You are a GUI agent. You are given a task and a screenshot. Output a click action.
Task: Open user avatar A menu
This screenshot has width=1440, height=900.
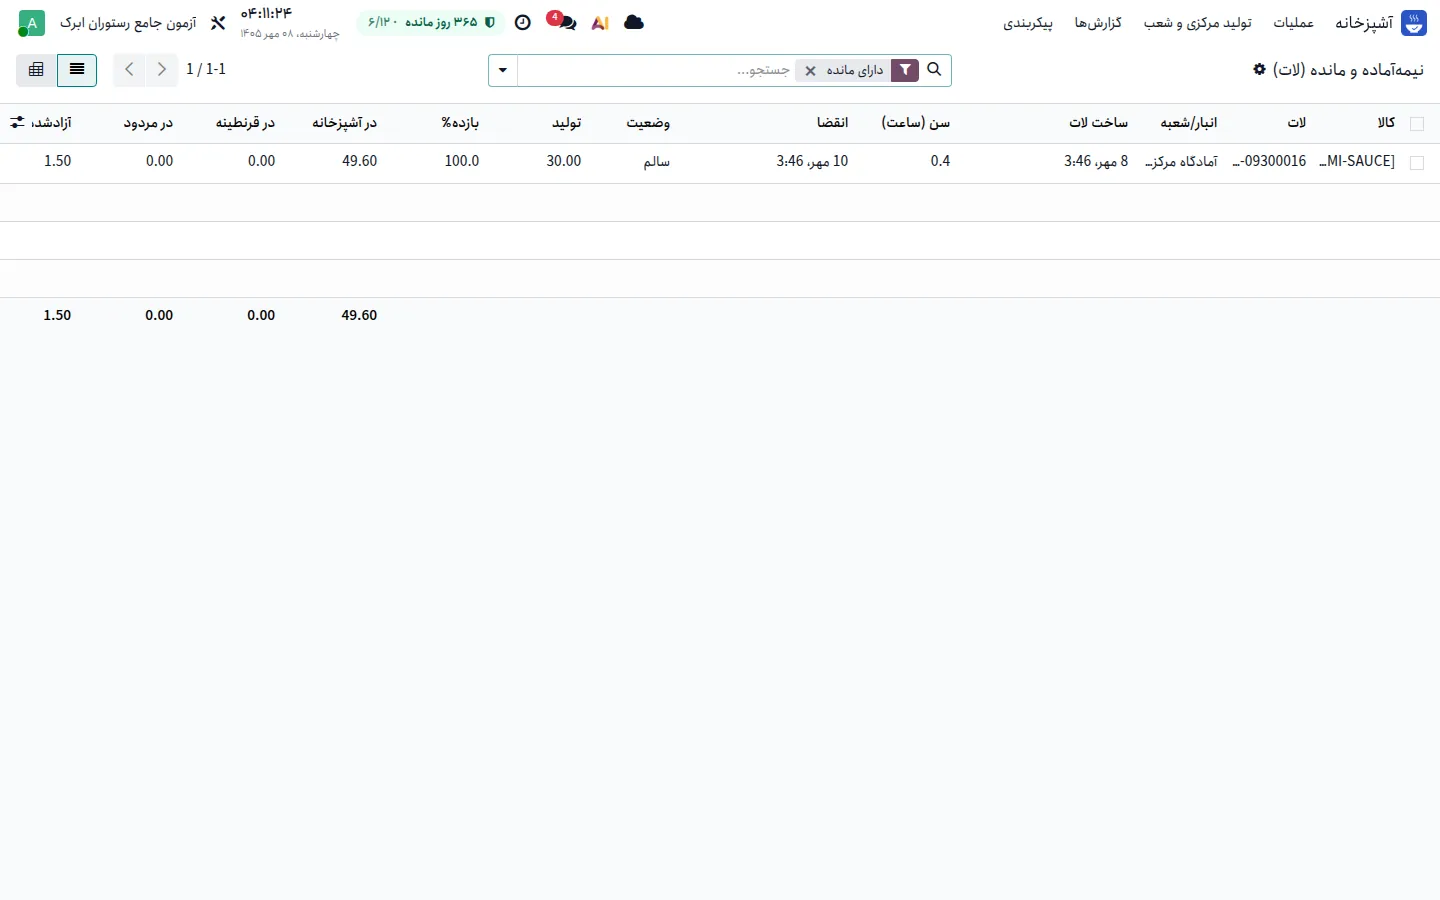[32, 23]
